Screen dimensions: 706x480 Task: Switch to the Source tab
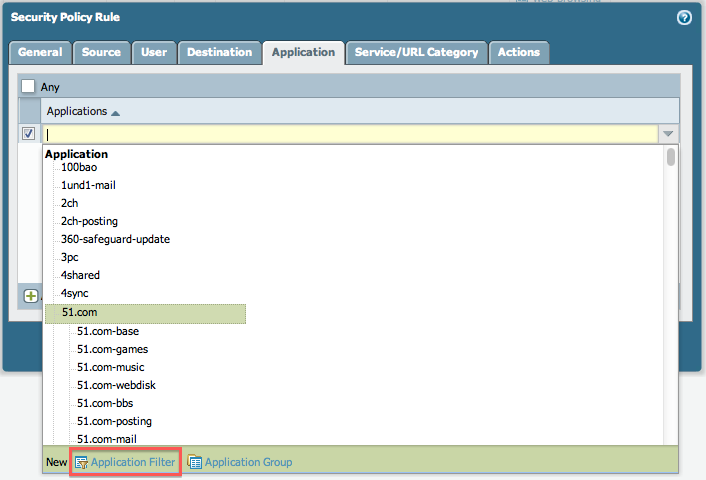101,52
